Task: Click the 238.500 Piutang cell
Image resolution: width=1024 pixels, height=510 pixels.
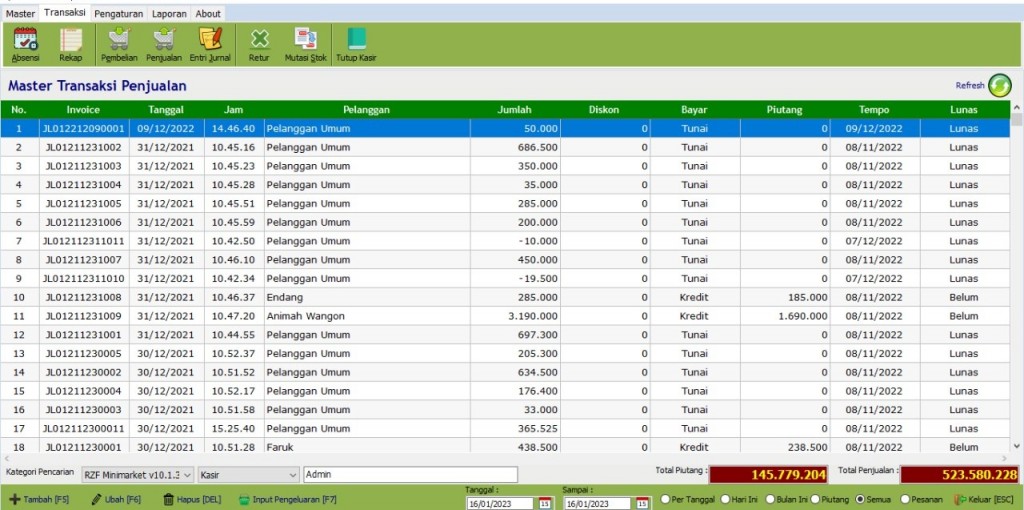Action: (x=784, y=447)
